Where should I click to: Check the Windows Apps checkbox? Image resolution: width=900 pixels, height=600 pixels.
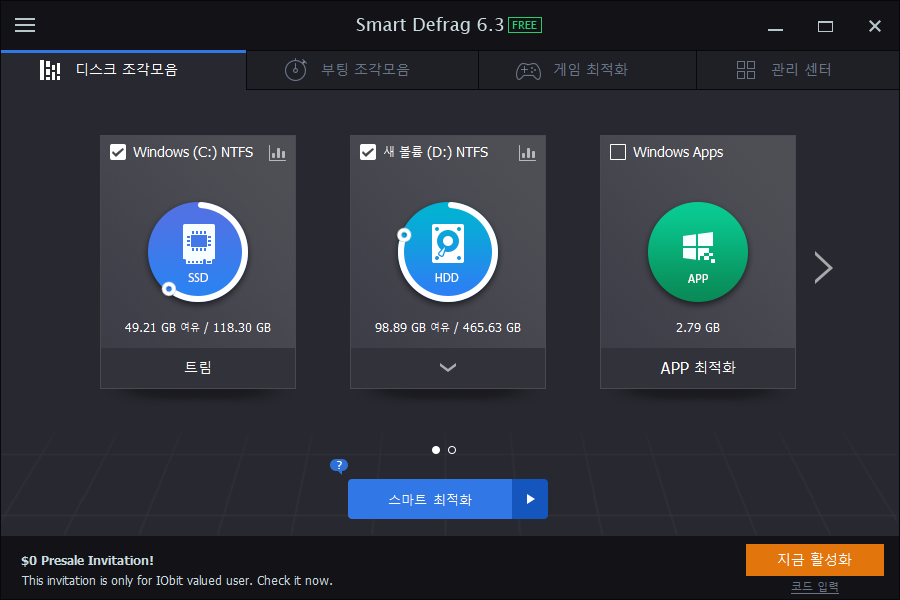(x=618, y=152)
